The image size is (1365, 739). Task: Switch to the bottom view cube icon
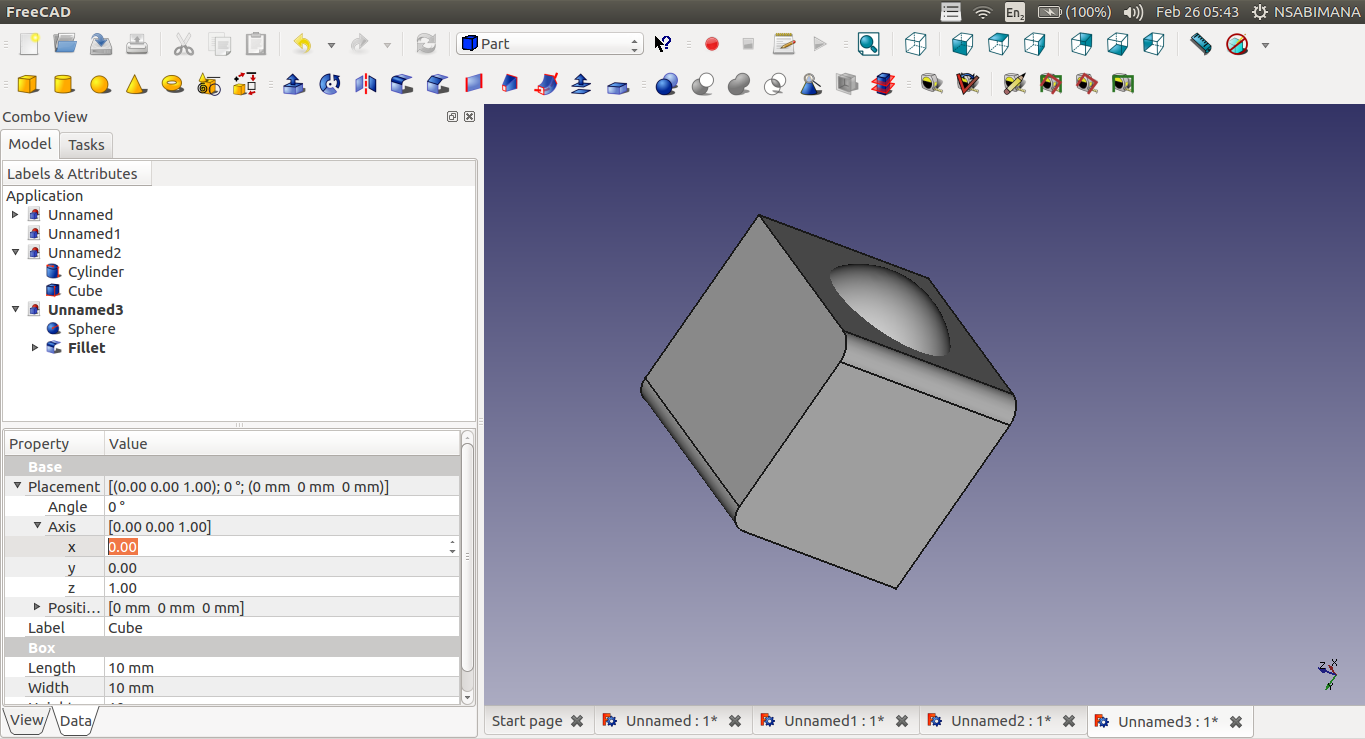[1117, 44]
